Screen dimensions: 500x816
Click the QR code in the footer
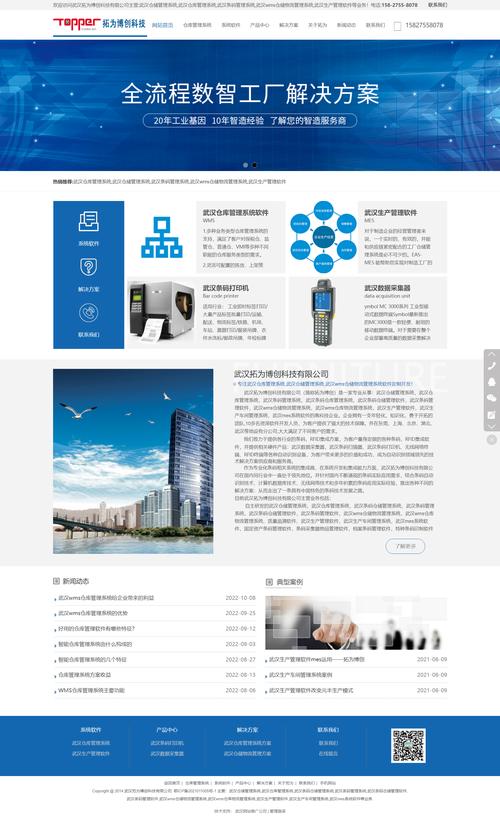tap(408, 746)
